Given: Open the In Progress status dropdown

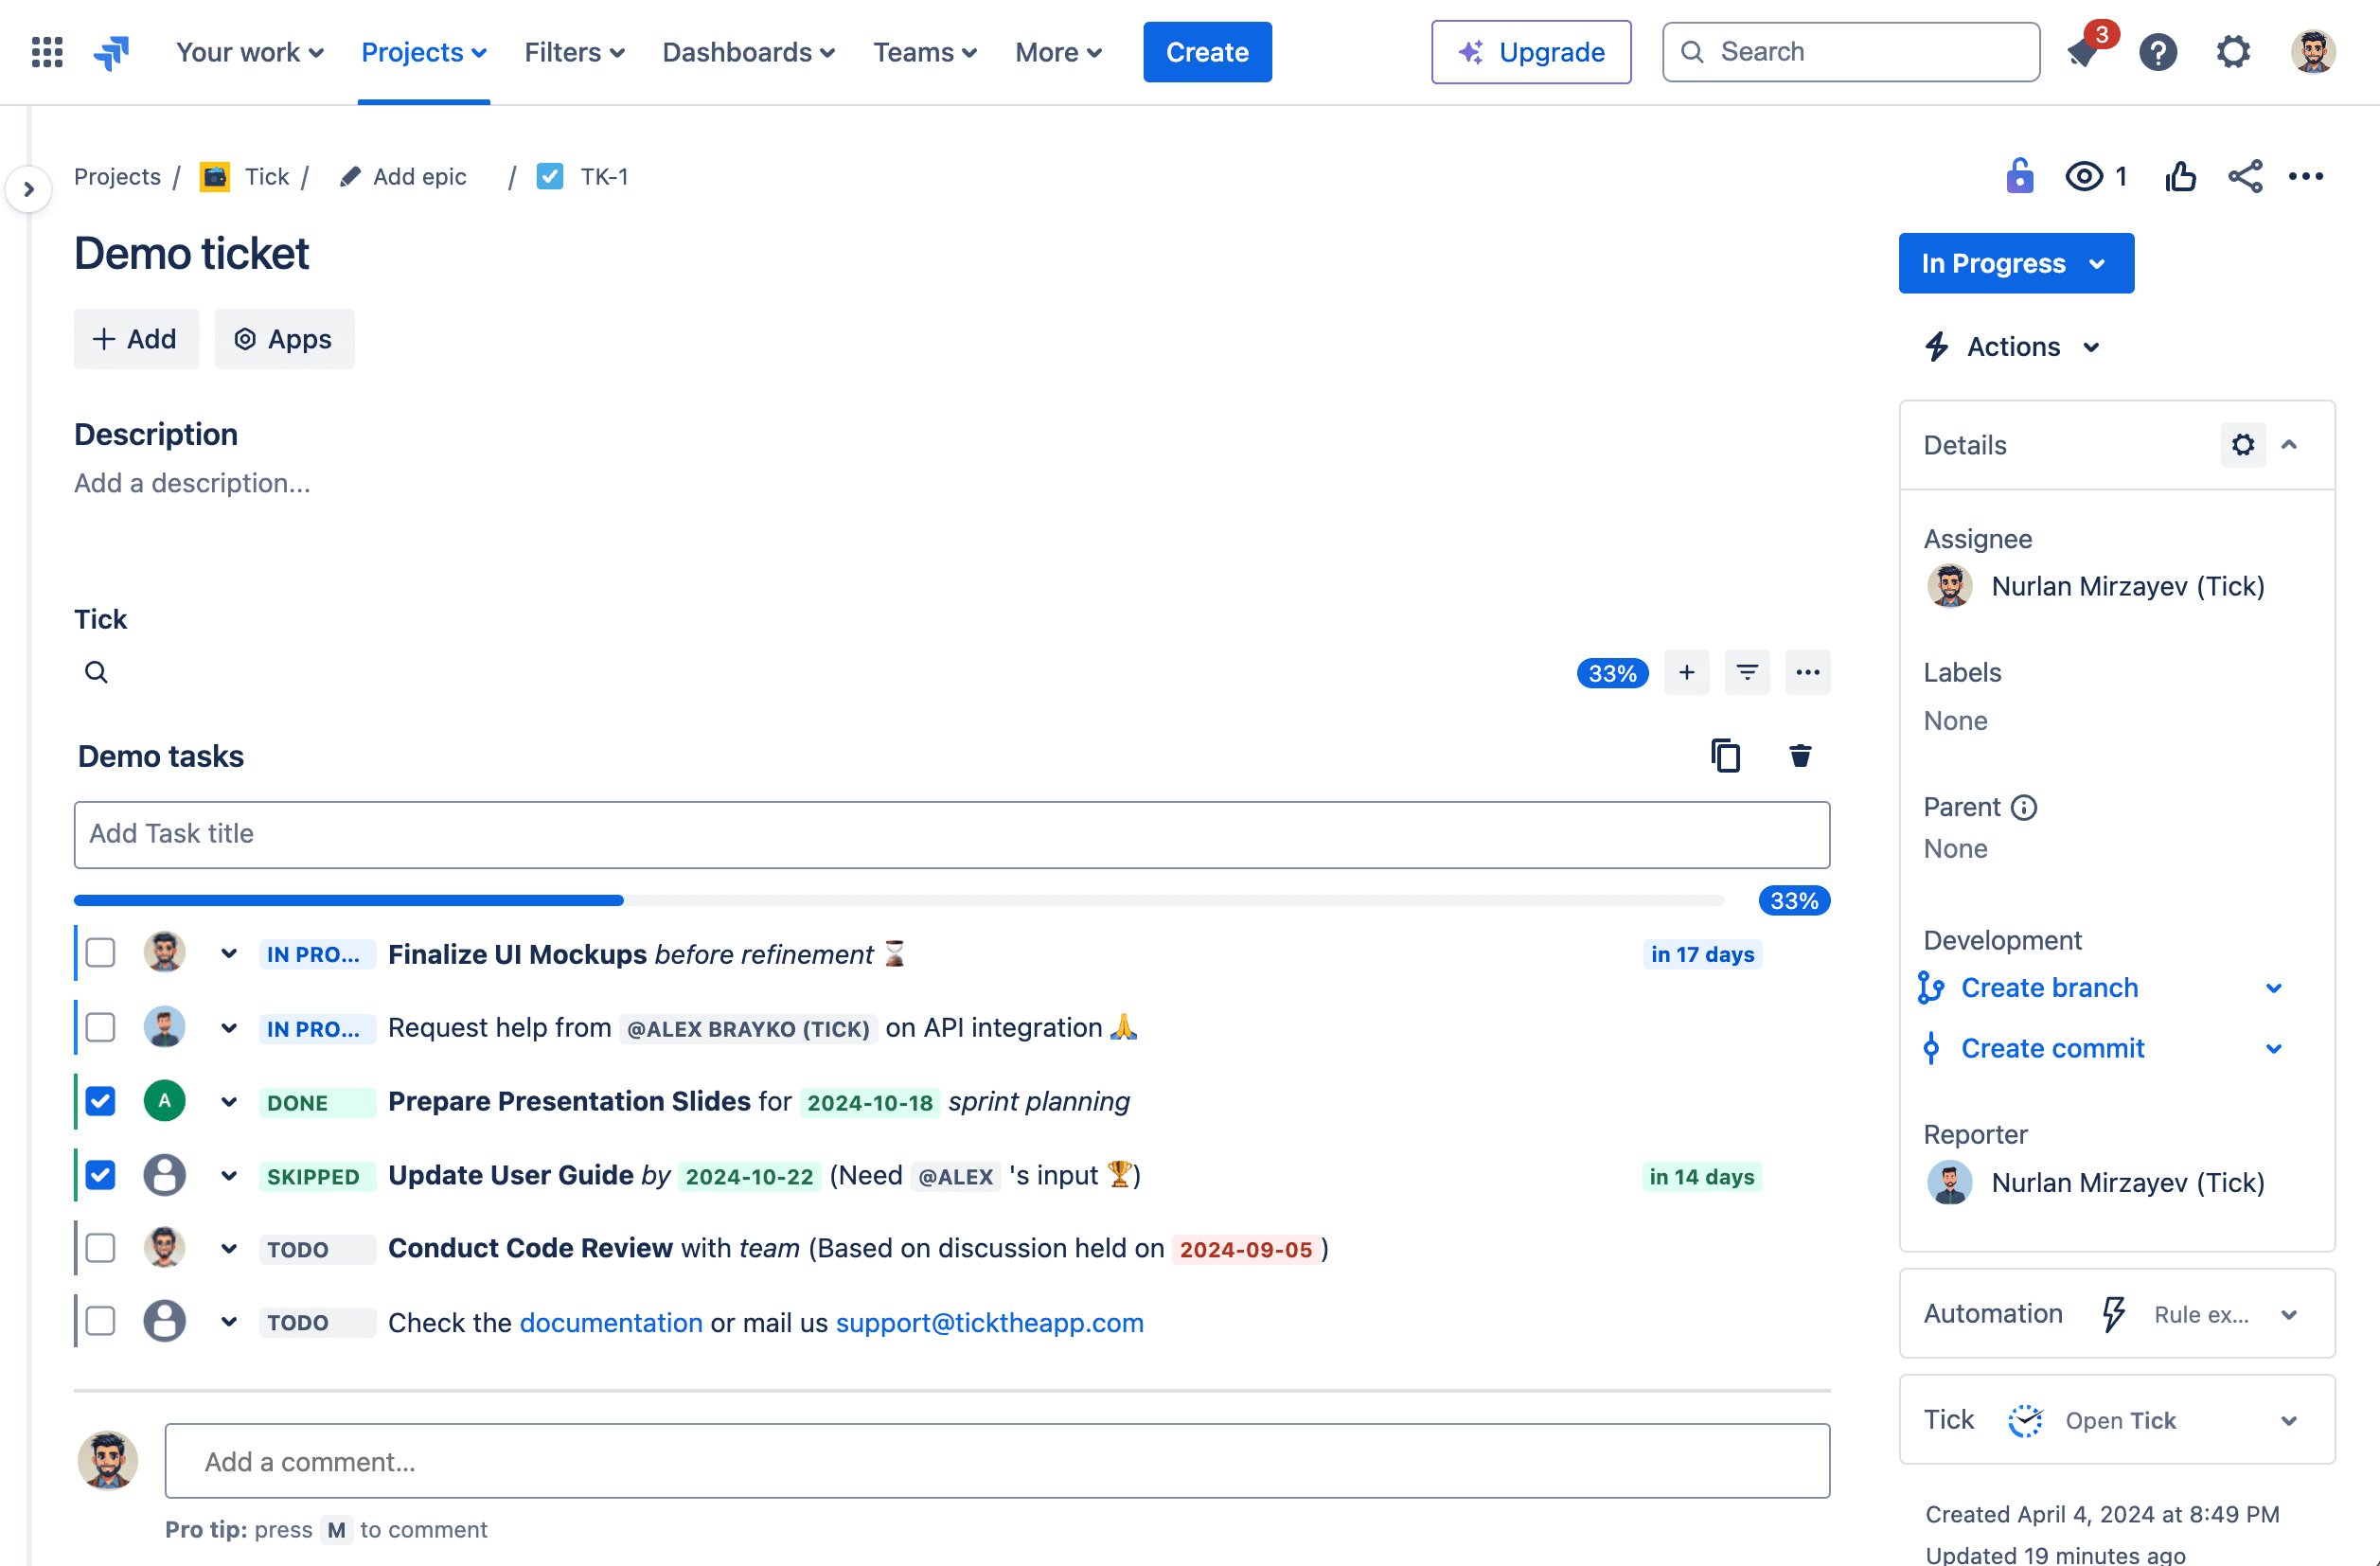Looking at the screenshot, I should pyautogui.click(x=2016, y=263).
